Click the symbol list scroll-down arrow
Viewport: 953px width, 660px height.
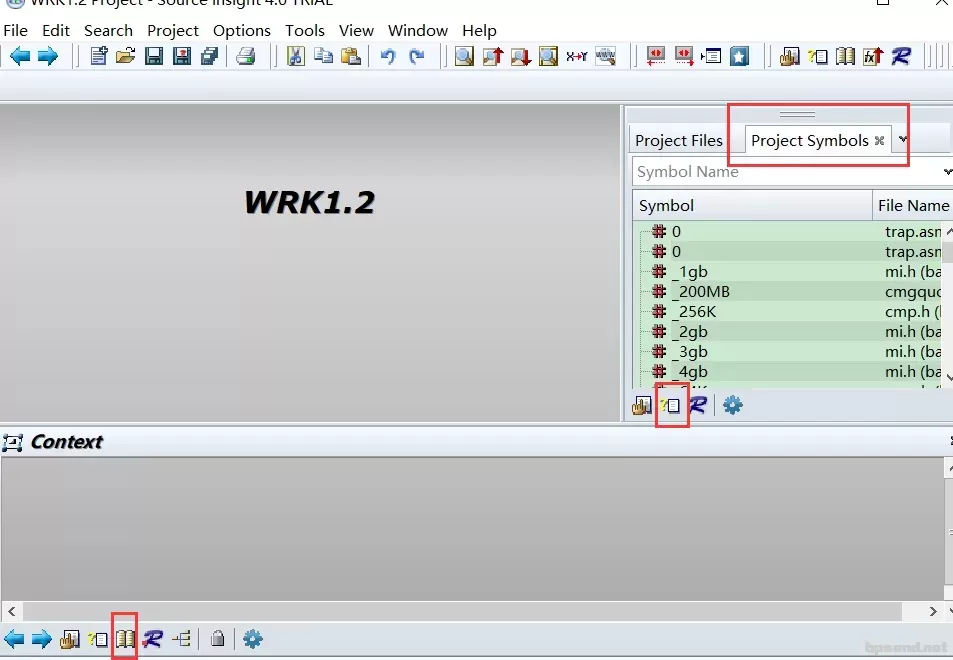(949, 377)
